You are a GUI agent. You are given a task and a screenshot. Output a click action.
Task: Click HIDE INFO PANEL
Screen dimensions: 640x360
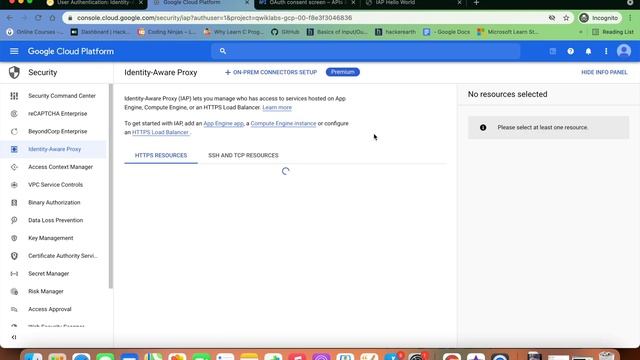(x=604, y=72)
